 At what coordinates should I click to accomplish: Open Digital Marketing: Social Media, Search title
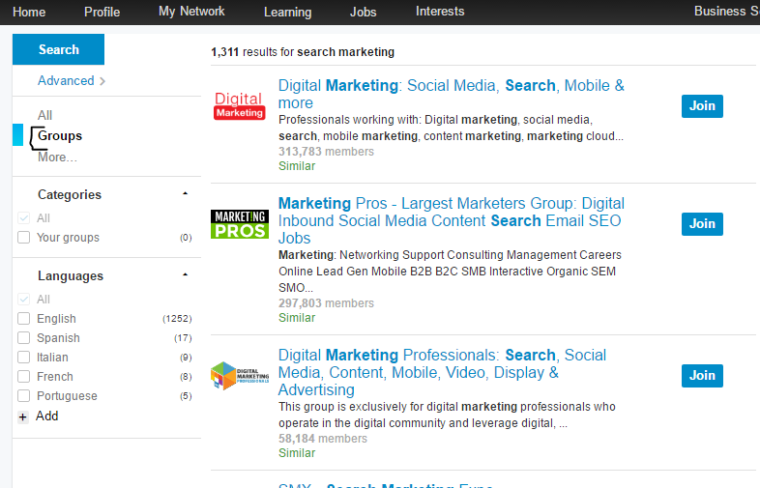click(451, 94)
